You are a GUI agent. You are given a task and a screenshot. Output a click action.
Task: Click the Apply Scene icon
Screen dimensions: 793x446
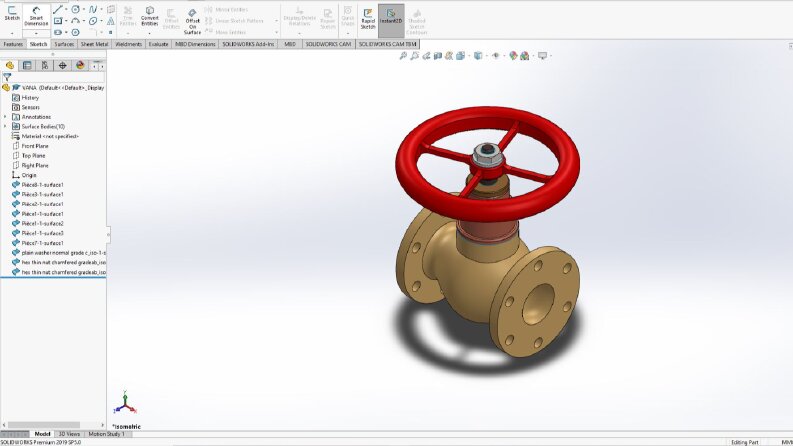524,56
